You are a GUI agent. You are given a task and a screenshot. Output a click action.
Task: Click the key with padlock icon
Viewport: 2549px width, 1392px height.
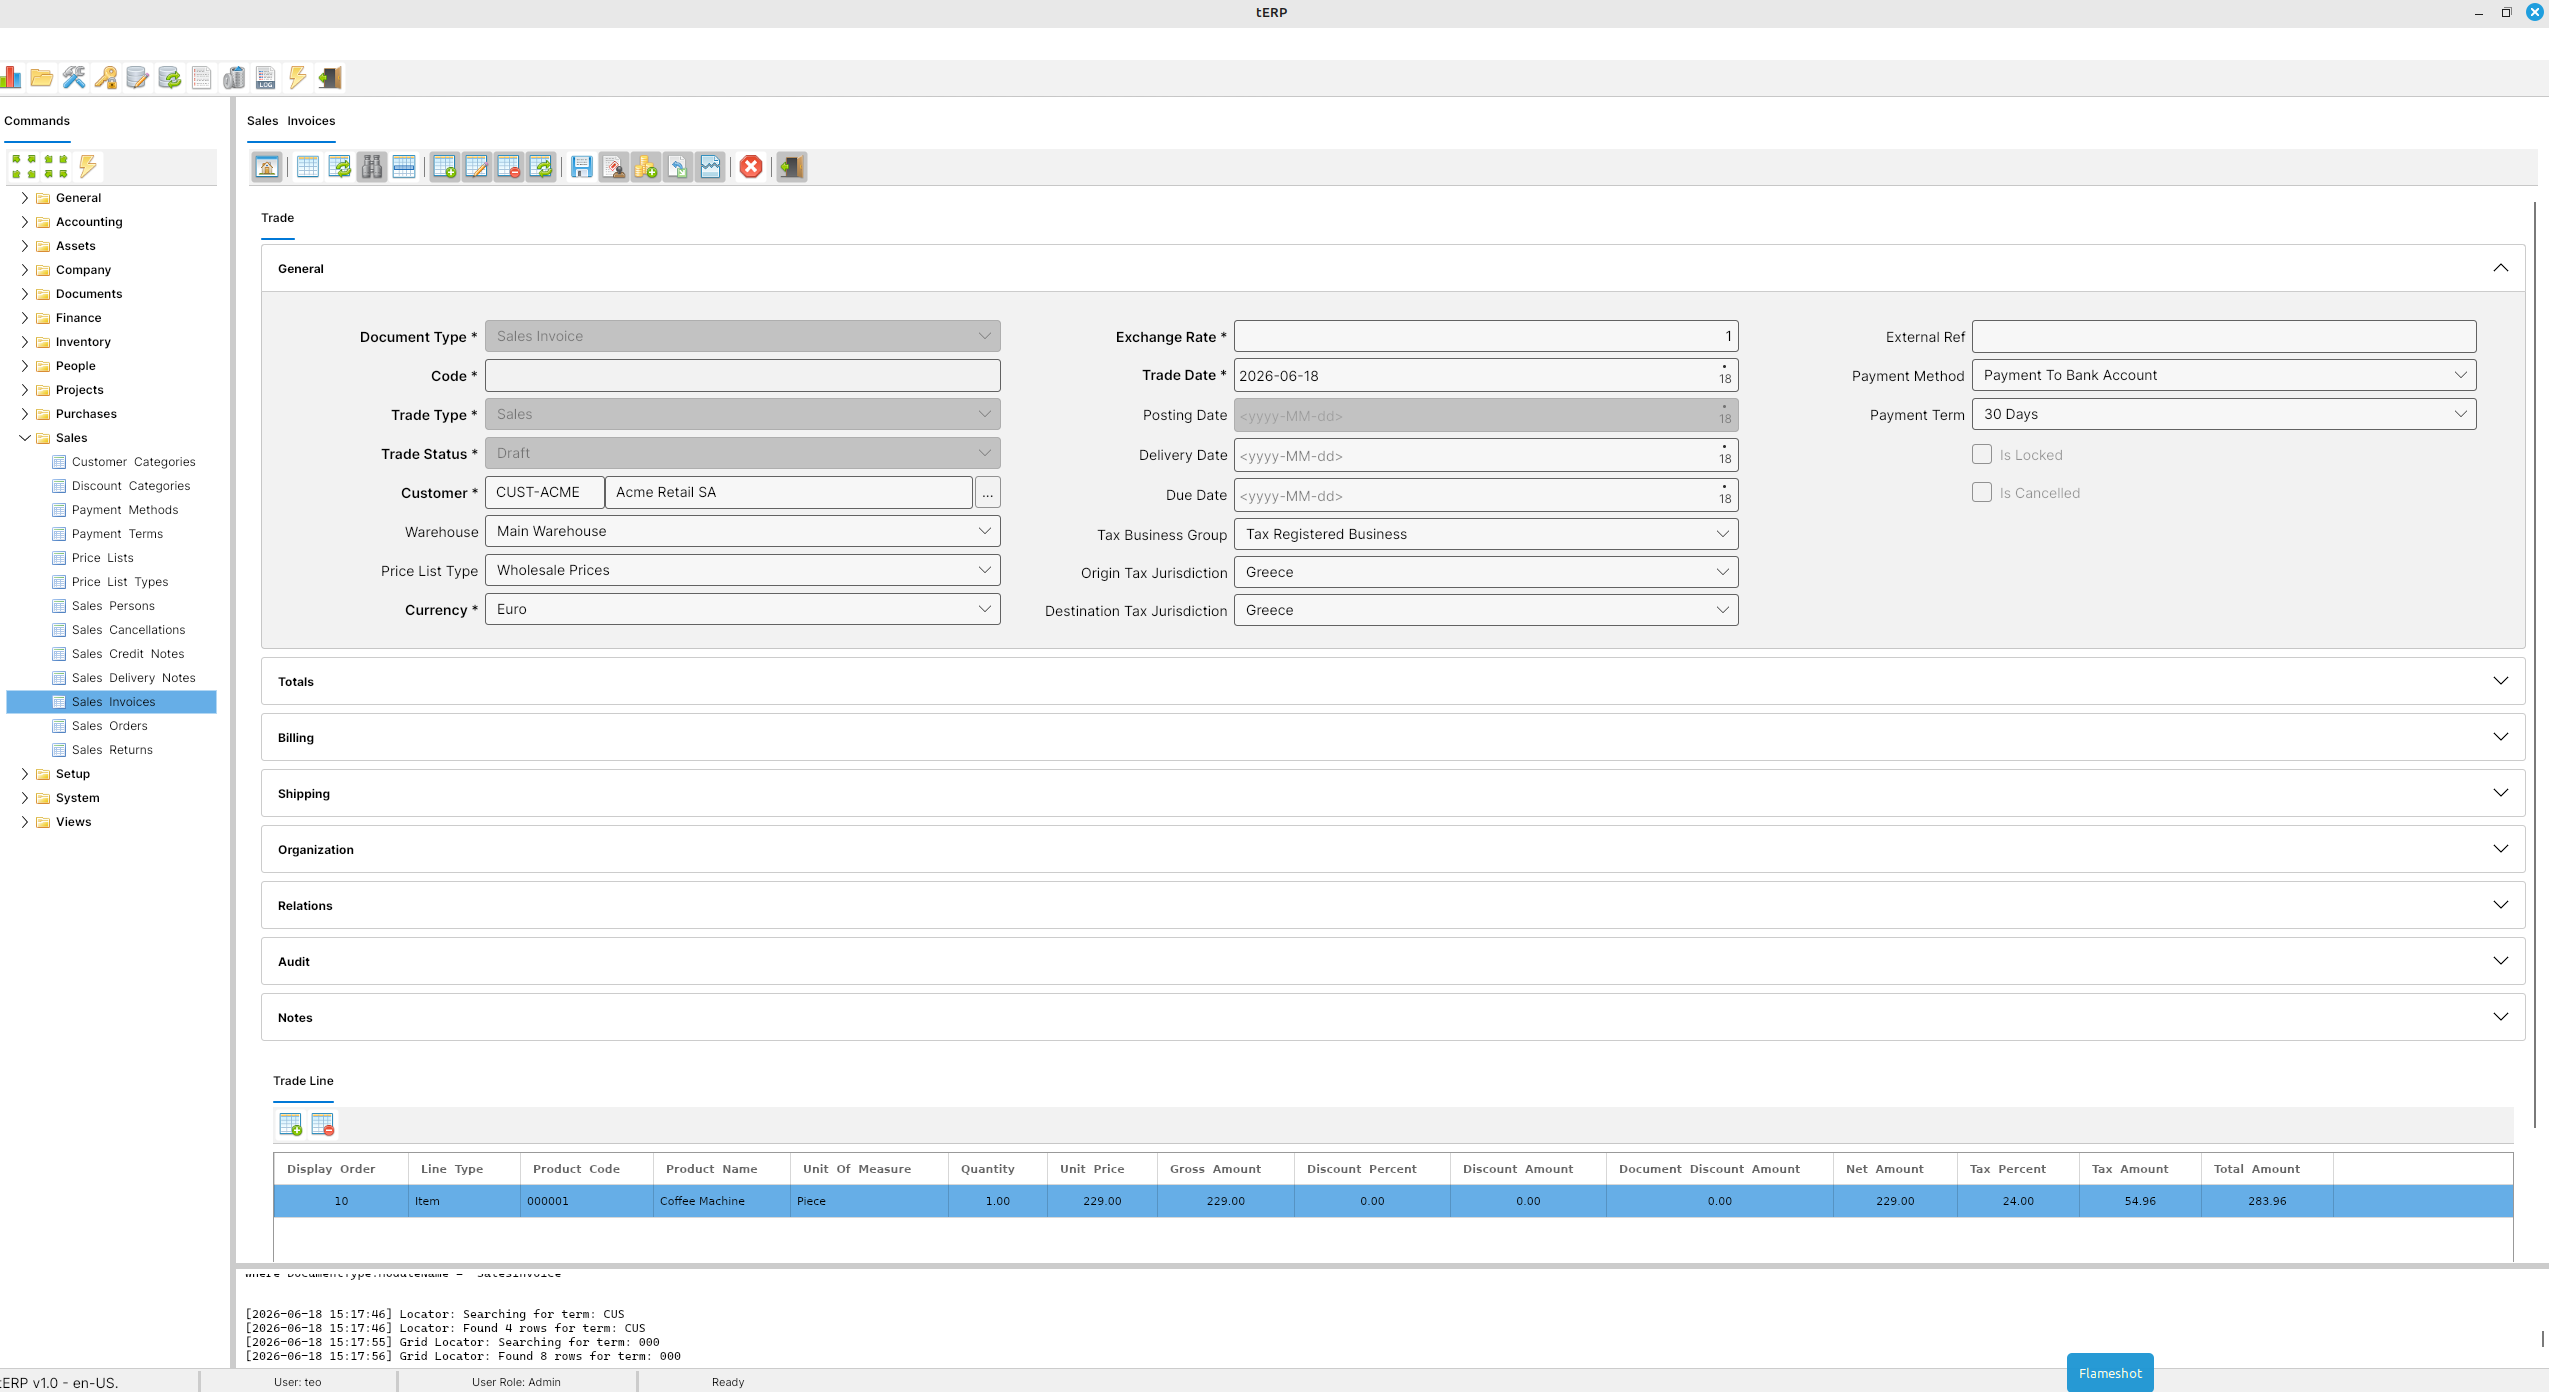coord(106,78)
